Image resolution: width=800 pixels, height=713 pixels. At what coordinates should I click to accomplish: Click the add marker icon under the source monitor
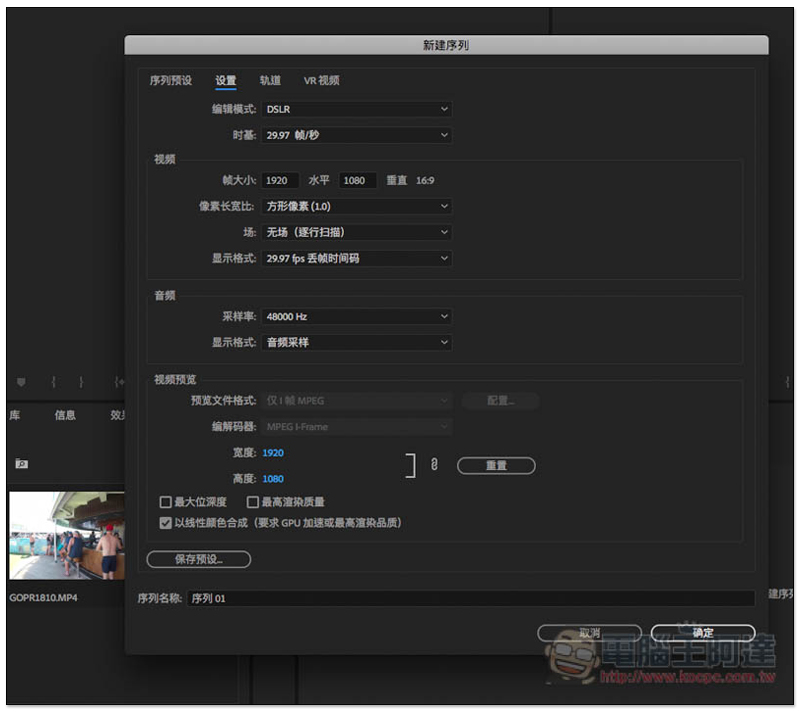tap(21, 382)
